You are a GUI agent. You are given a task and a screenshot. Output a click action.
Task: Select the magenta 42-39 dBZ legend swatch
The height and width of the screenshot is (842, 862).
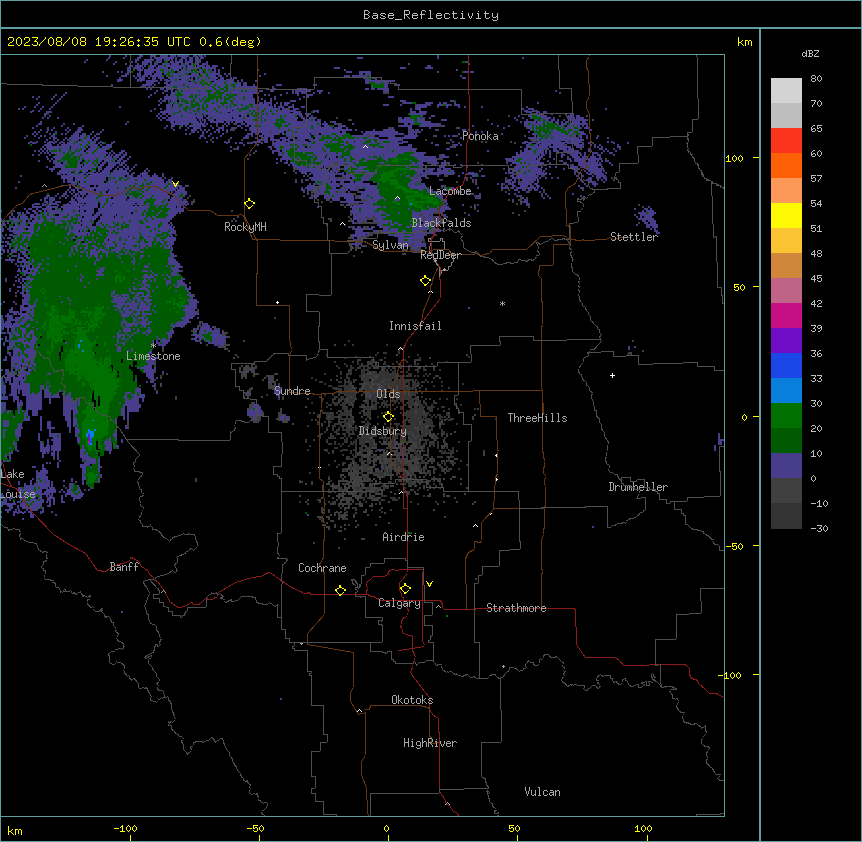[786, 316]
